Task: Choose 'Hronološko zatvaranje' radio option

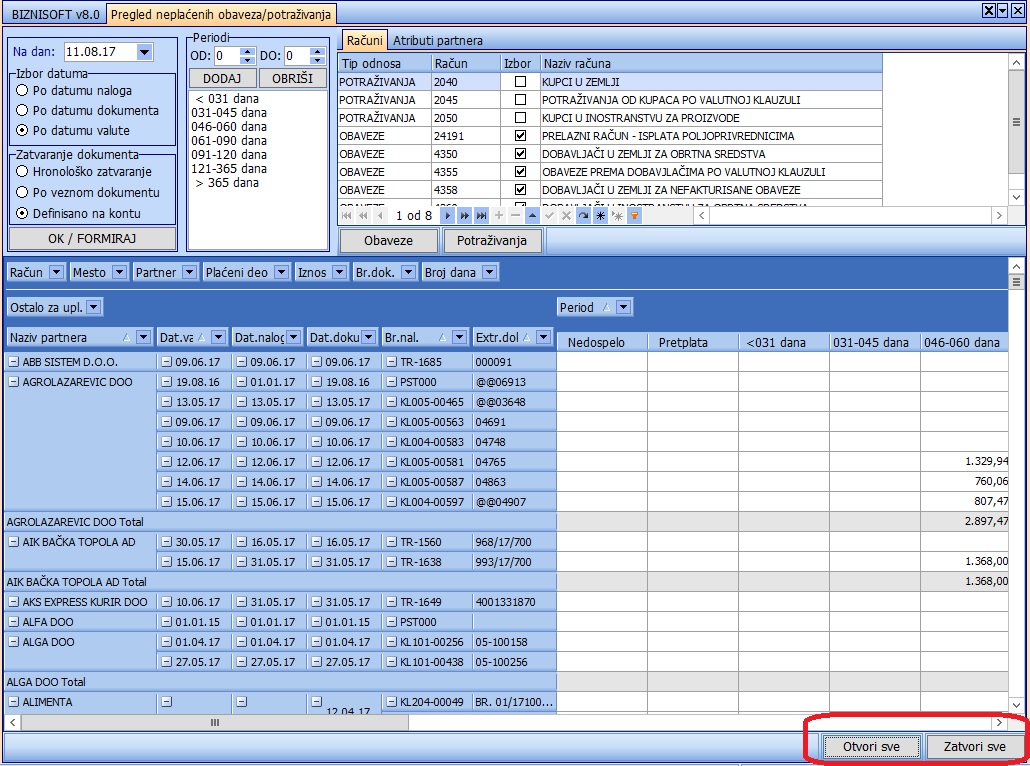Action: (x=22, y=172)
